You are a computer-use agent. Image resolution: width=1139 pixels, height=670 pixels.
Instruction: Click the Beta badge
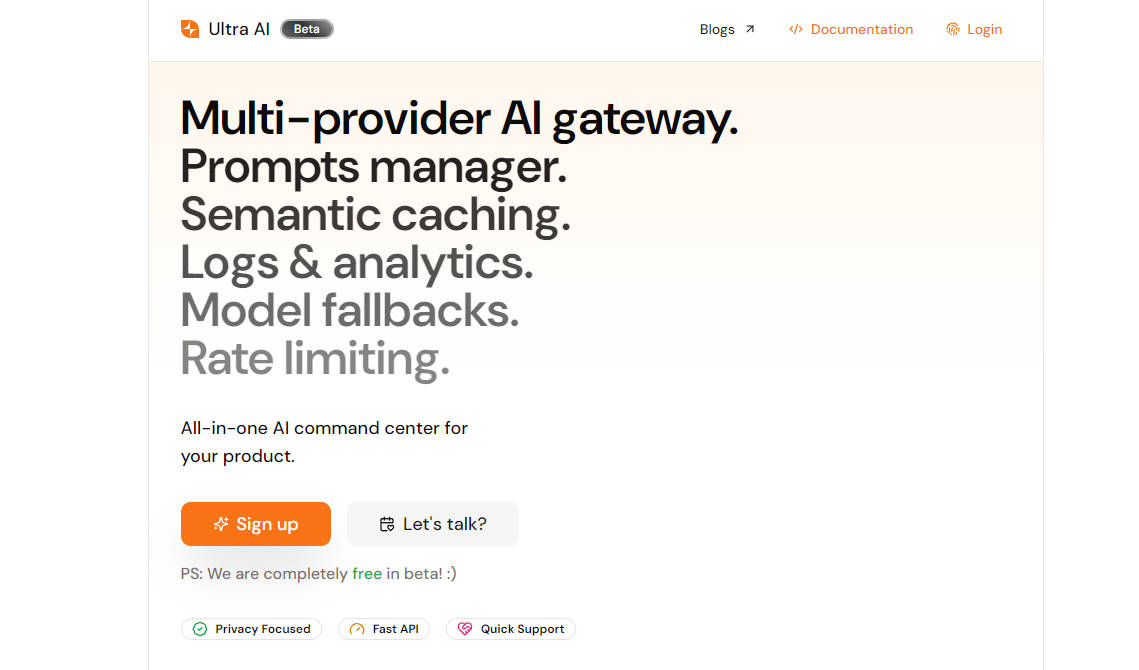307,29
